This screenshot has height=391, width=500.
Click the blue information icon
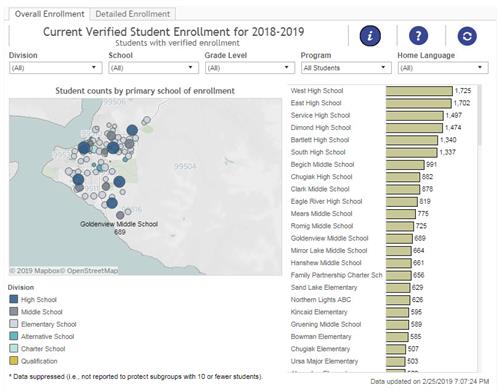pos(370,35)
